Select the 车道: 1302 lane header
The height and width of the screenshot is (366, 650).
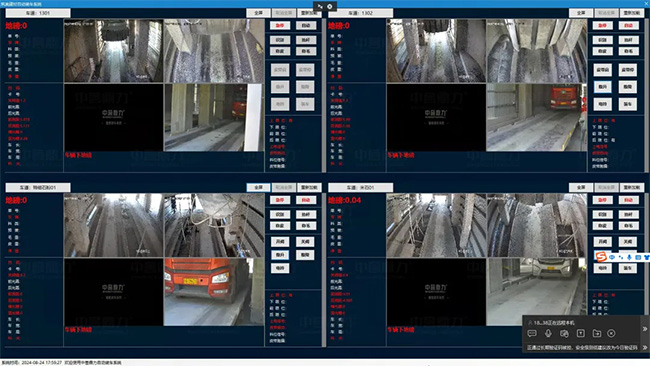[360, 13]
